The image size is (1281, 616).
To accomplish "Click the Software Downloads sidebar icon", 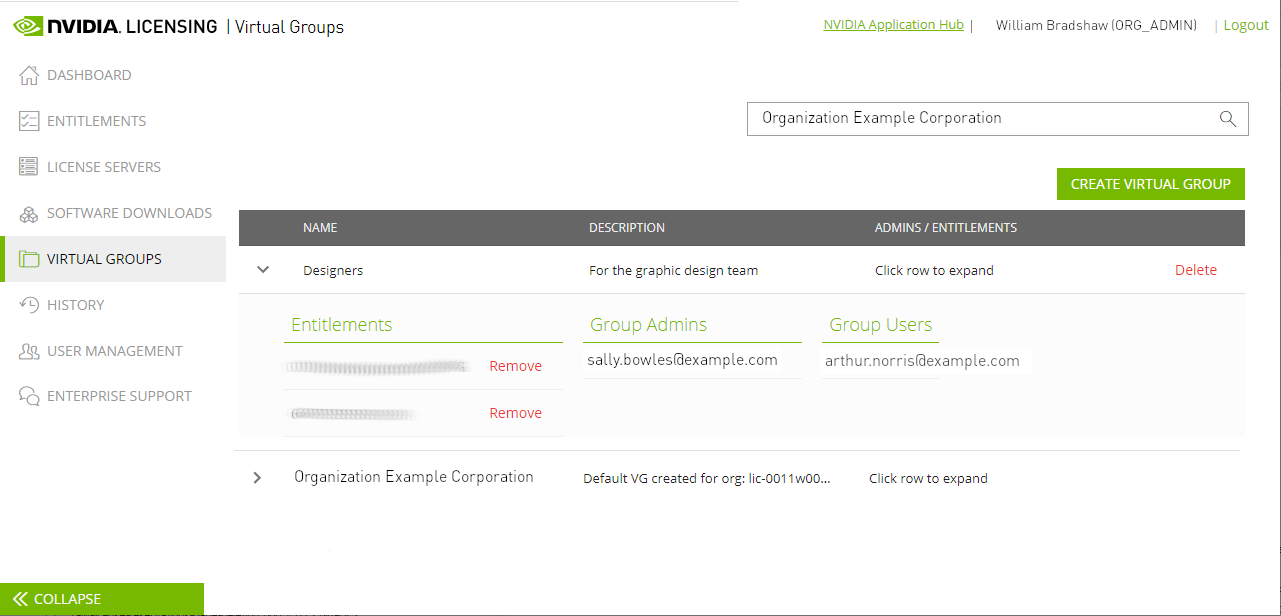I will (28, 212).
